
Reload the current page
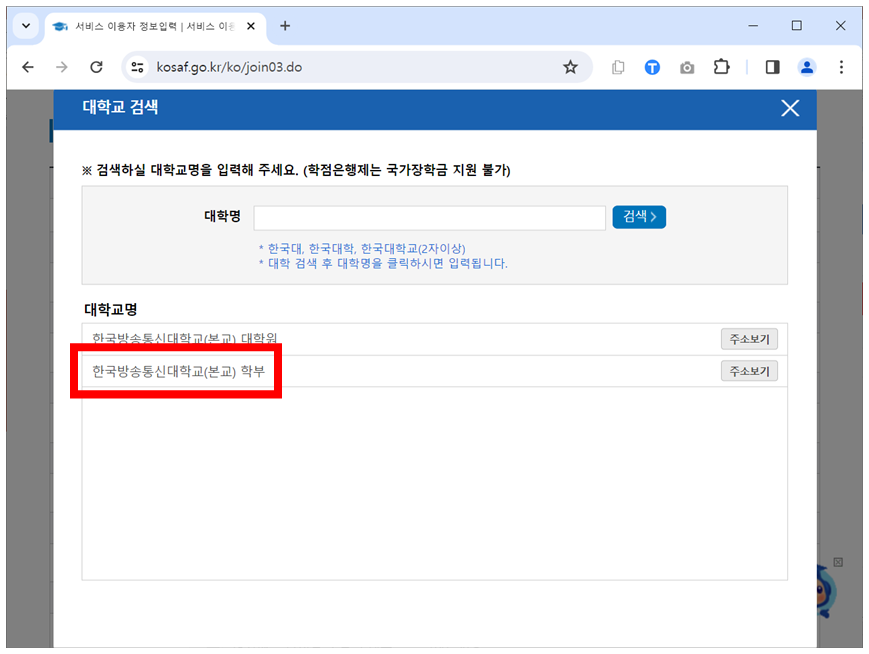point(96,68)
